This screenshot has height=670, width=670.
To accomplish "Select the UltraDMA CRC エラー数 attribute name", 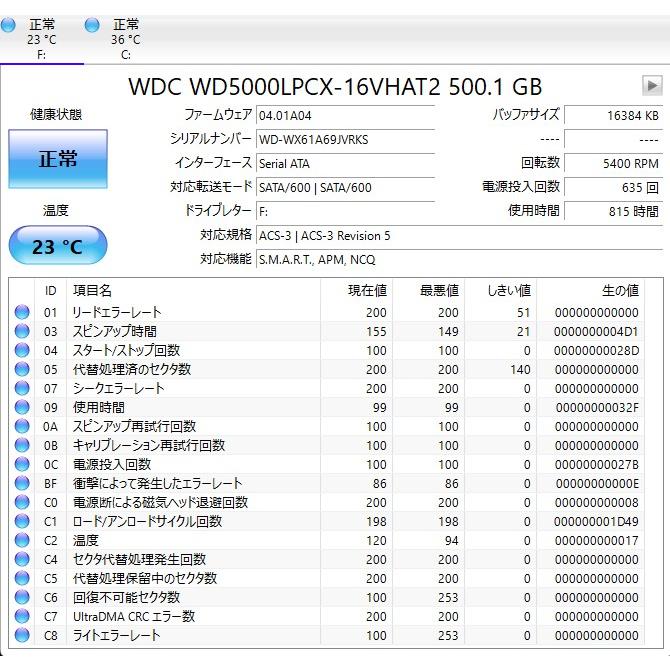I will (x=134, y=617).
